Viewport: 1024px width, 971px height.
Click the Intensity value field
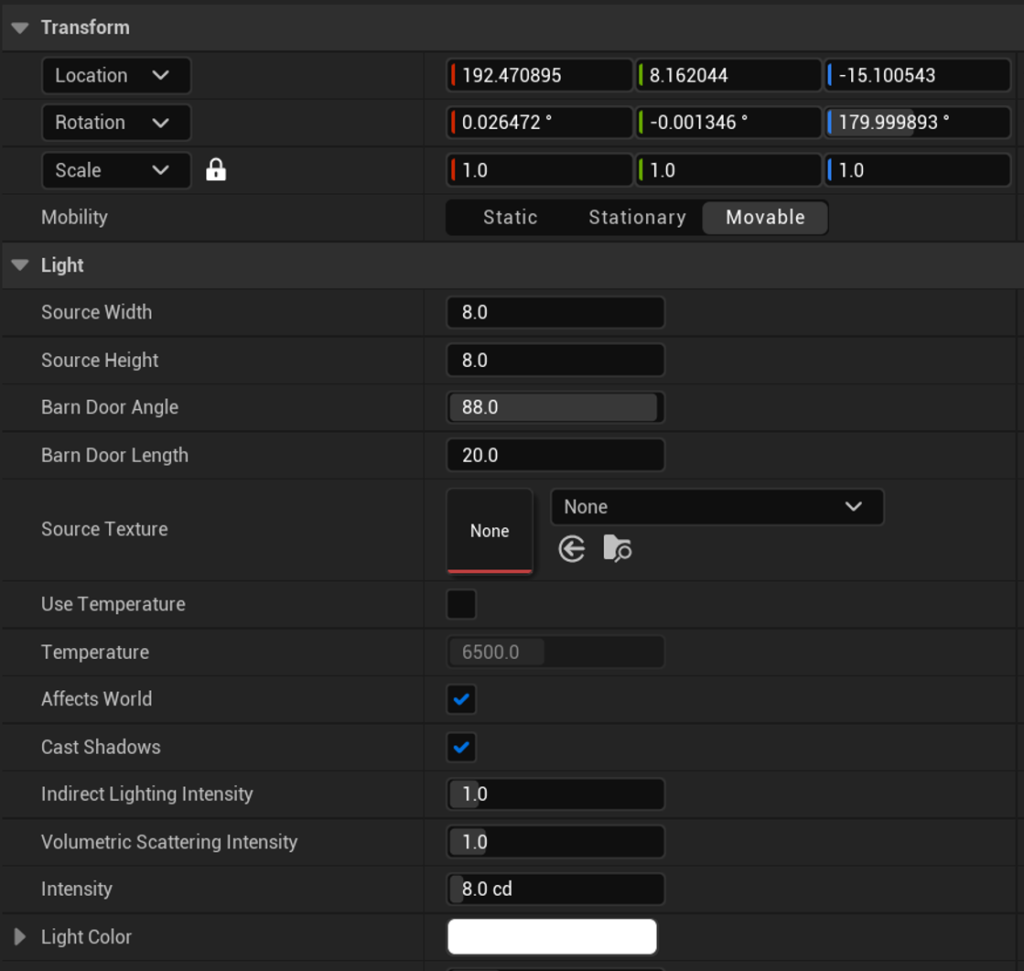555,889
